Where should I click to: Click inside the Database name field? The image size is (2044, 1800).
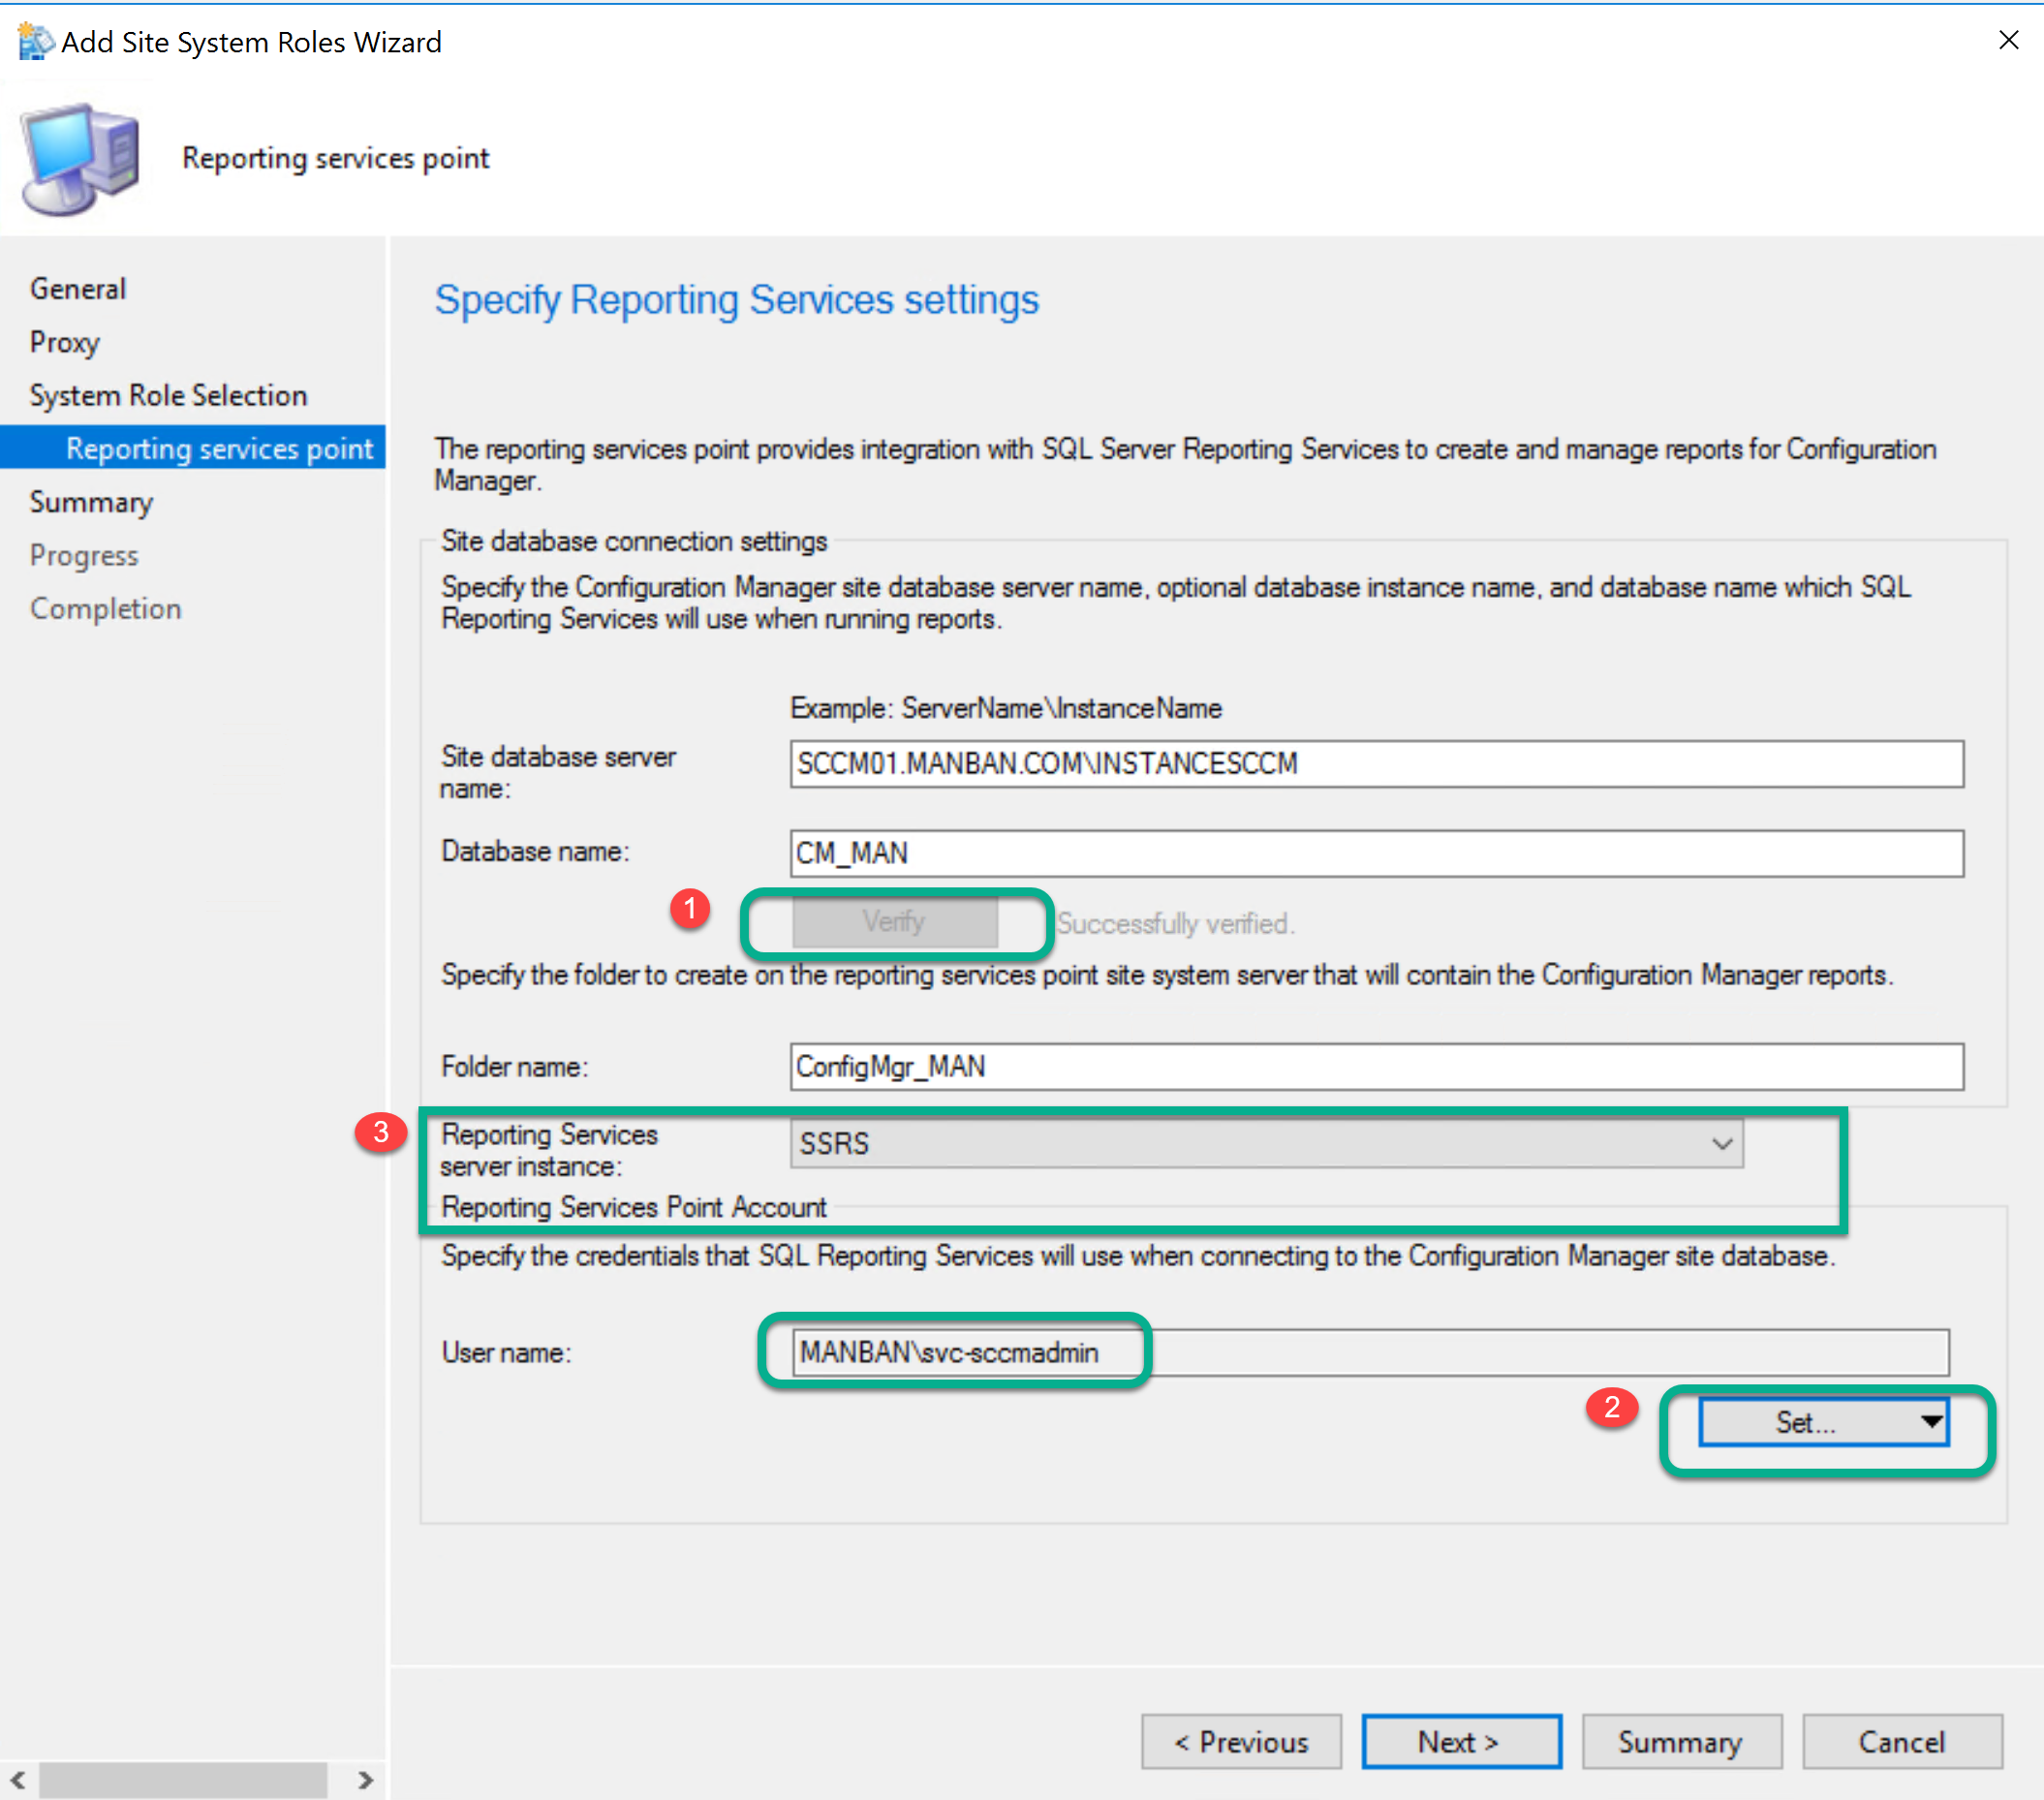coord(1377,853)
